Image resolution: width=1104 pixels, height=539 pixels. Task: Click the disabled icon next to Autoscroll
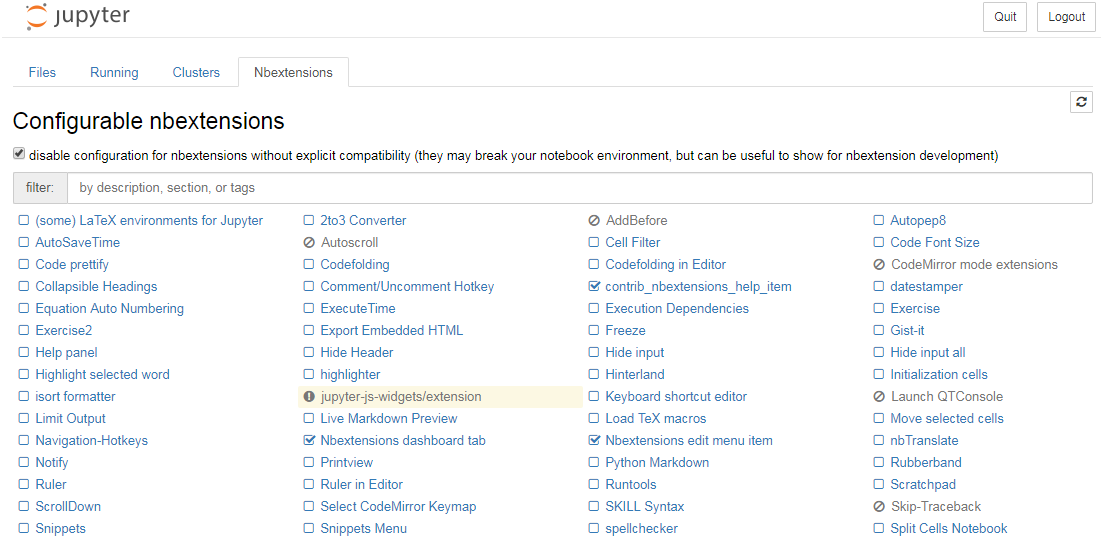point(309,243)
